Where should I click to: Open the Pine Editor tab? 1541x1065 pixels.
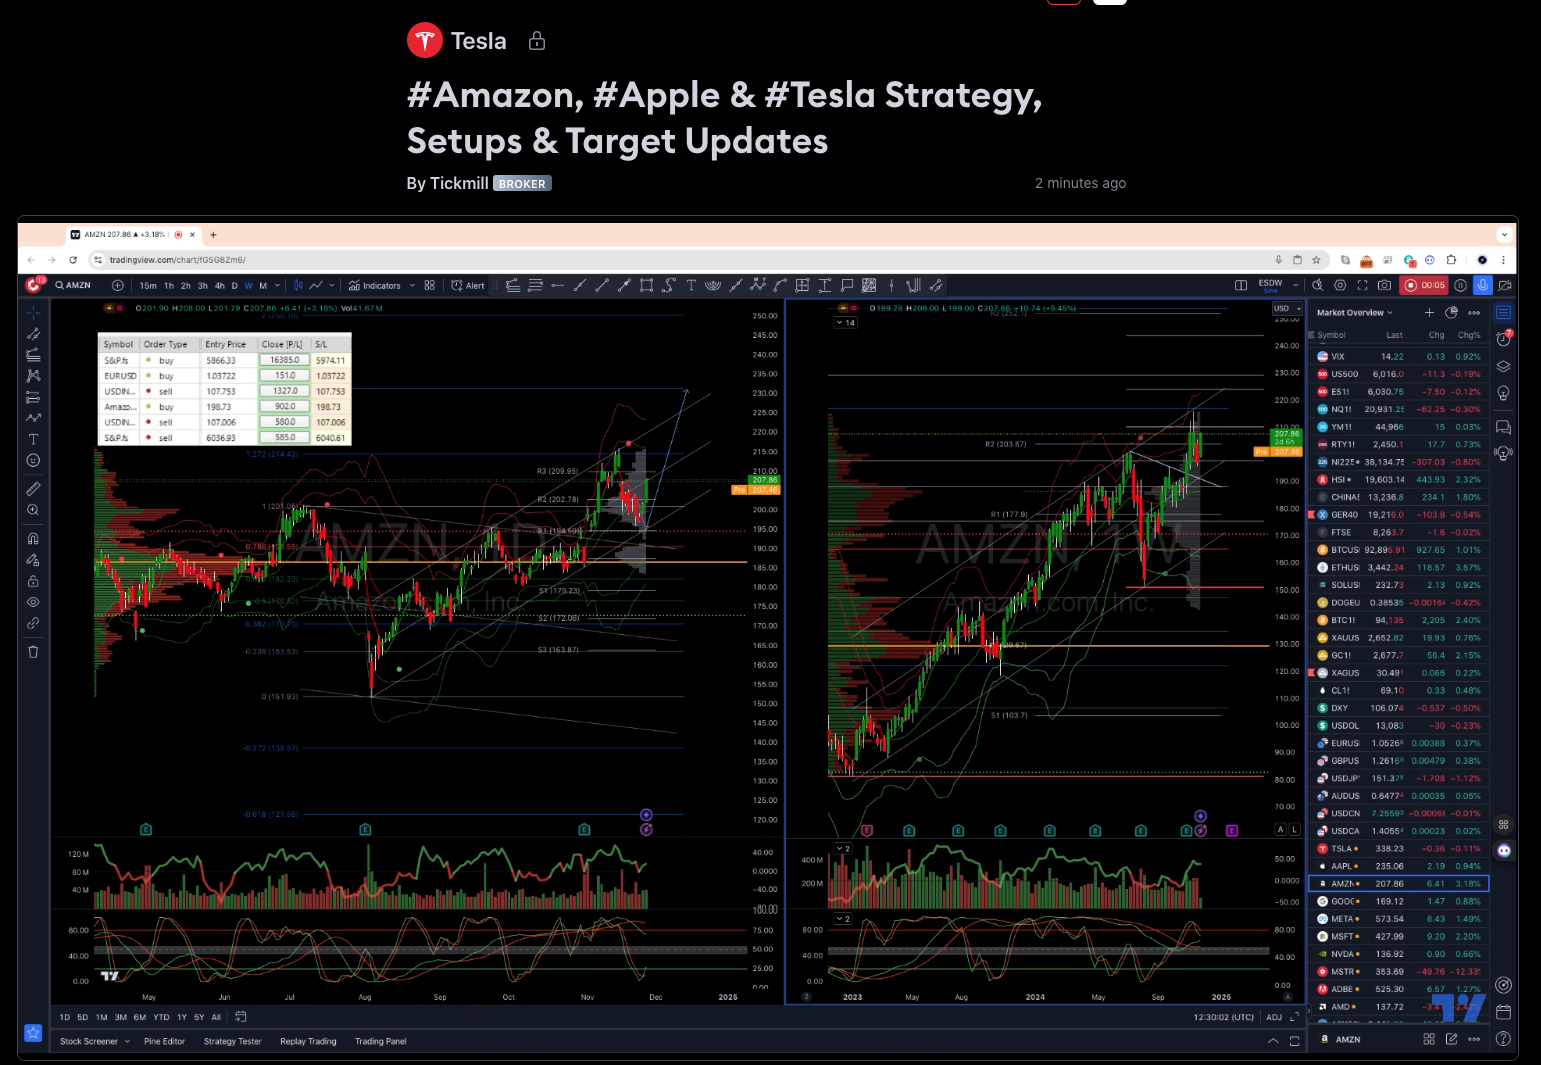pos(164,1041)
